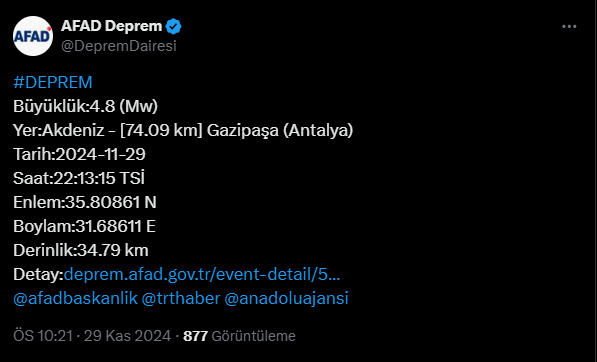This screenshot has height=362, width=597.
Task: Follow the deprem.afad.gov.tr event-detail link
Action: [x=202, y=274]
